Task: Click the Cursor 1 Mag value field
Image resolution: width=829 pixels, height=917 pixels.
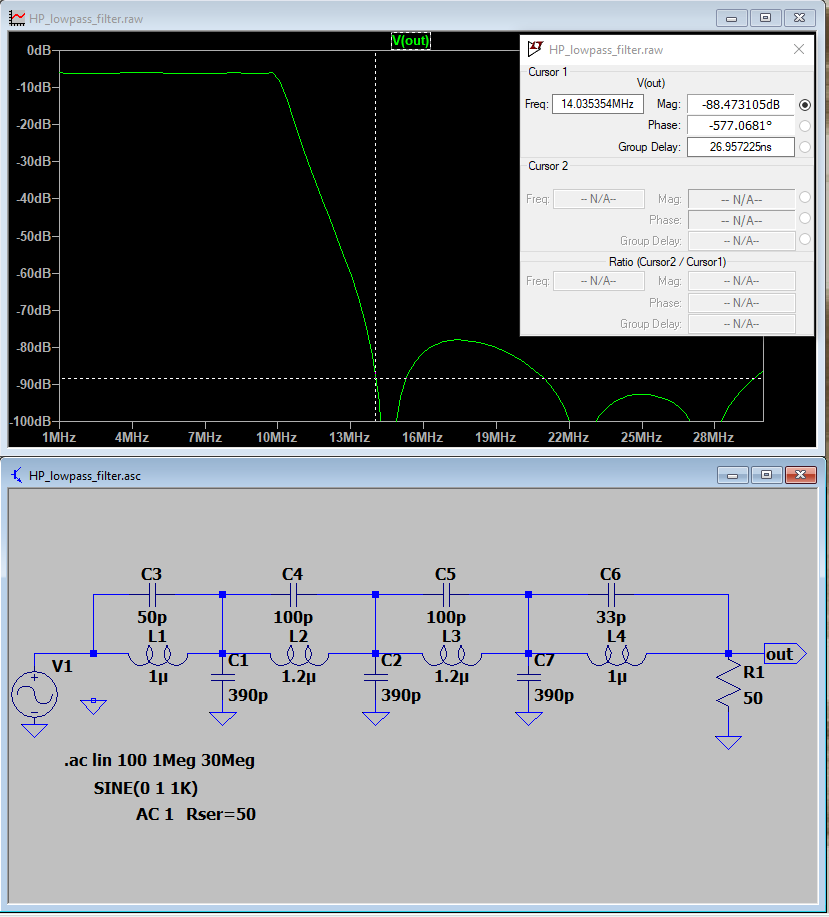Action: pos(741,105)
